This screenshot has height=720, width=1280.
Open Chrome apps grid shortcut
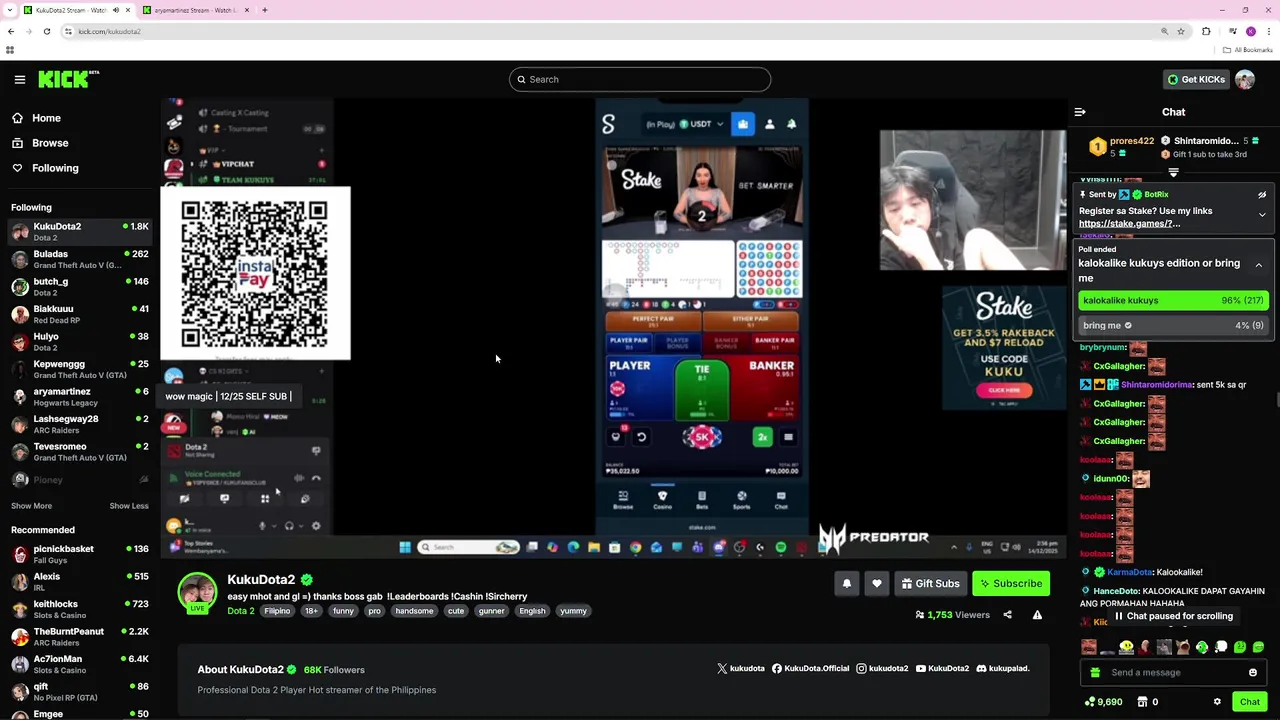(x=10, y=50)
